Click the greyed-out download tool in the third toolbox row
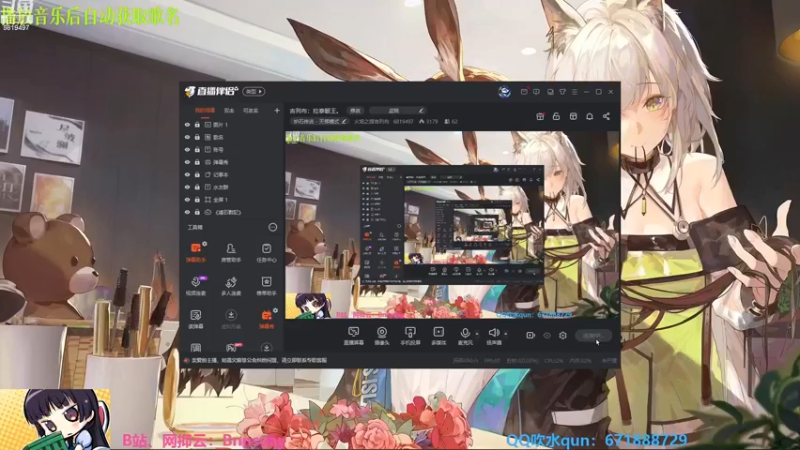 click(x=231, y=319)
